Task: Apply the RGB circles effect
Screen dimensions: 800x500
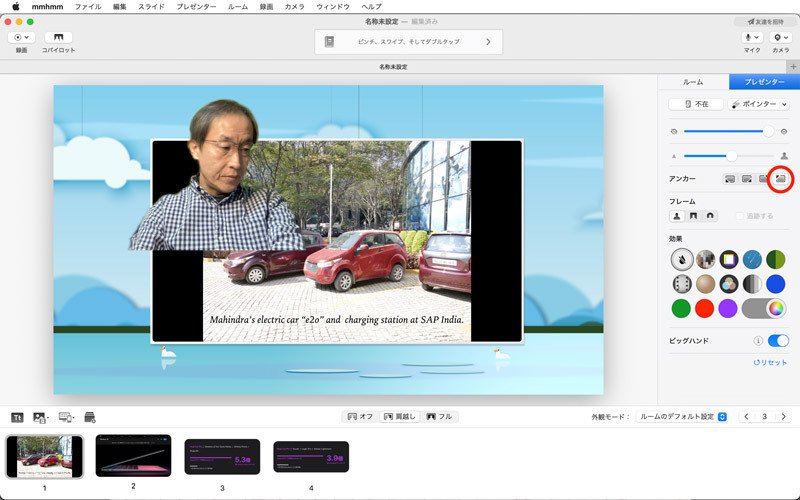Action: pyautogui.click(x=729, y=284)
